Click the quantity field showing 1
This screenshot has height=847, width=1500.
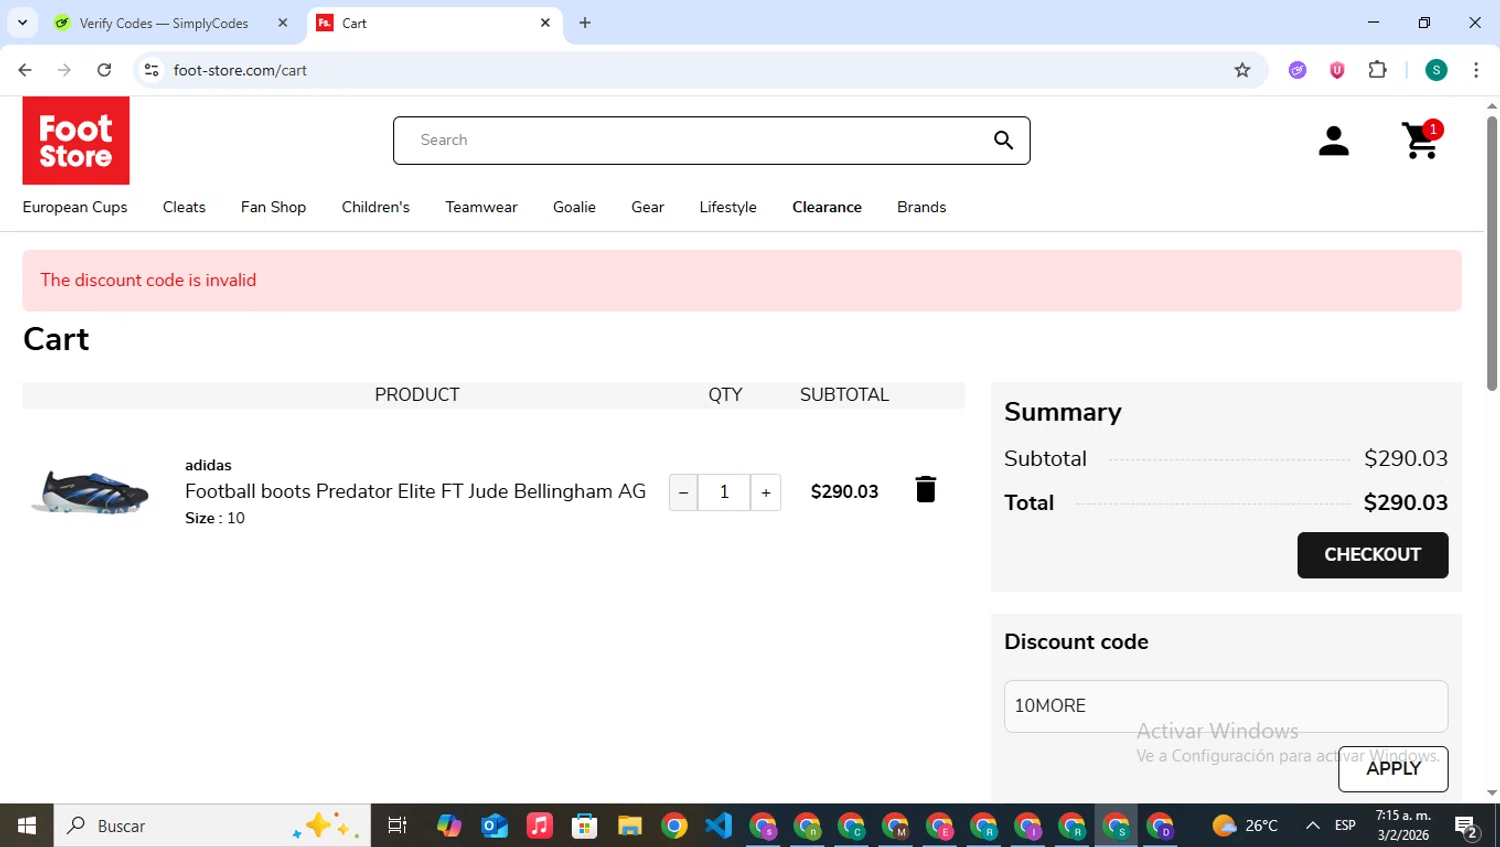click(724, 492)
